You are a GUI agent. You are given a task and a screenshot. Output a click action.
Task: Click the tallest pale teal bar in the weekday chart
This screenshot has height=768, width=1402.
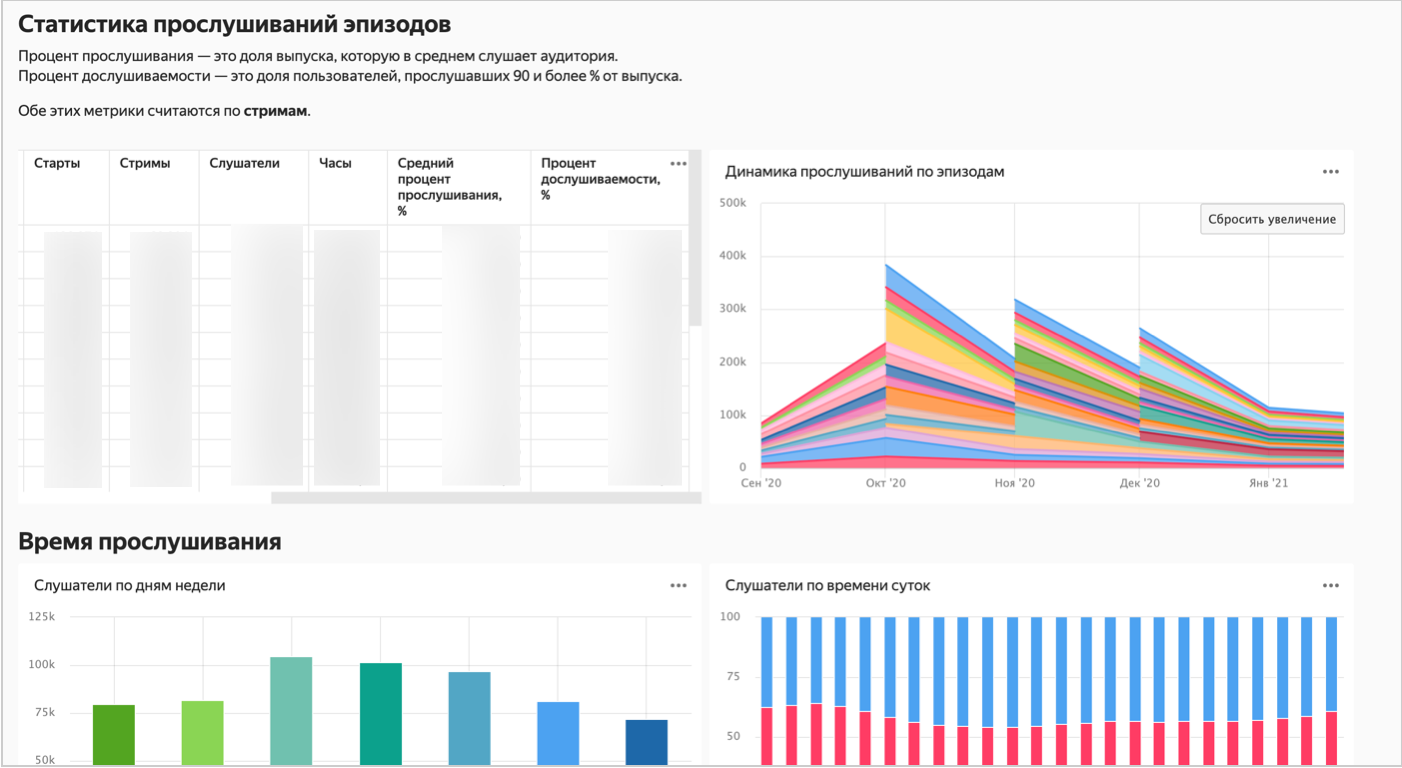(291, 711)
